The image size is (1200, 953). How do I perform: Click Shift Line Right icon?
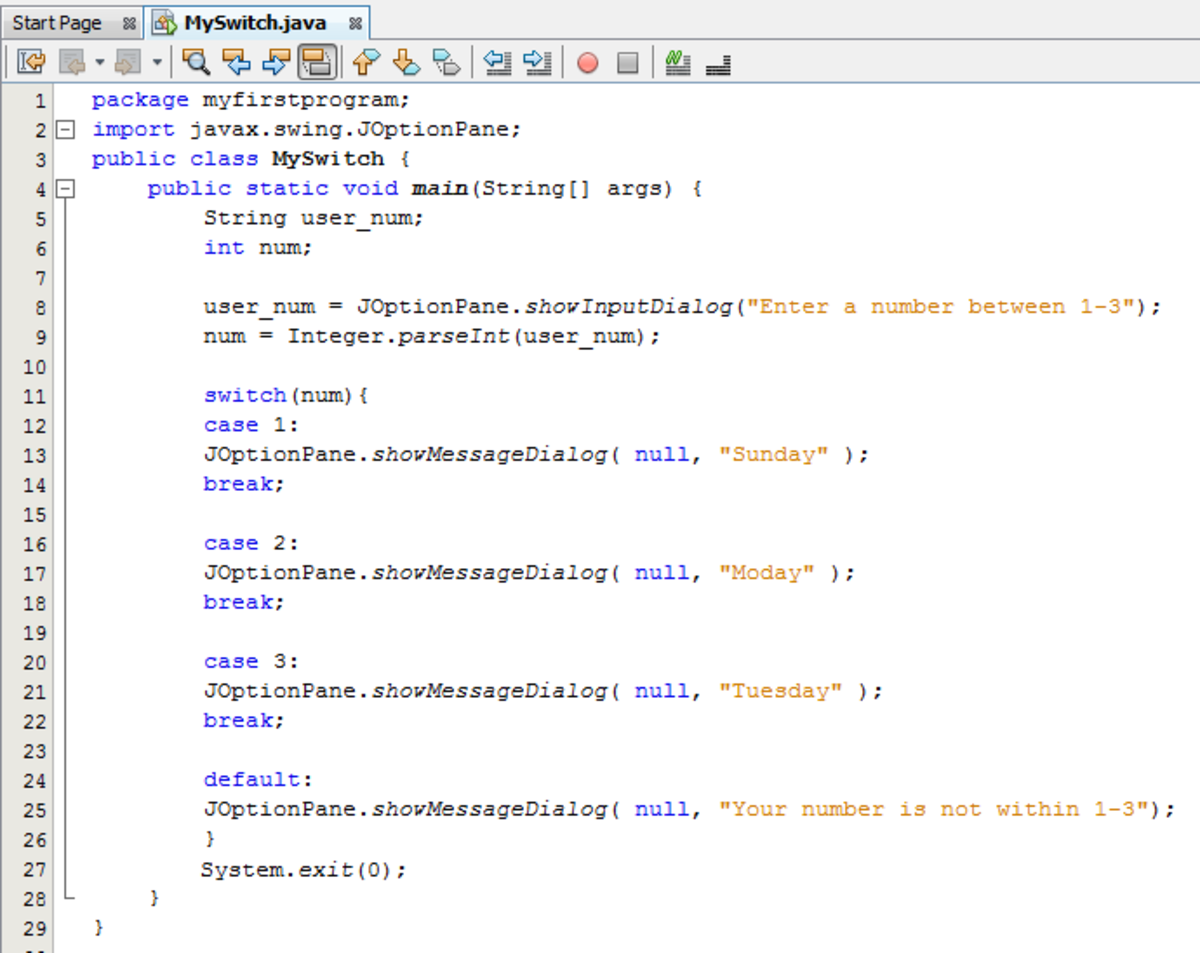click(538, 63)
